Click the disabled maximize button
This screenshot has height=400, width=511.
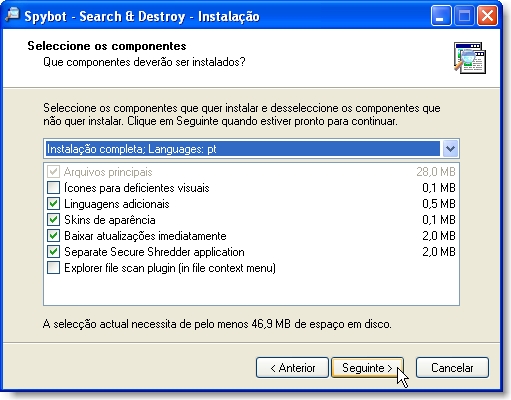pos(464,16)
